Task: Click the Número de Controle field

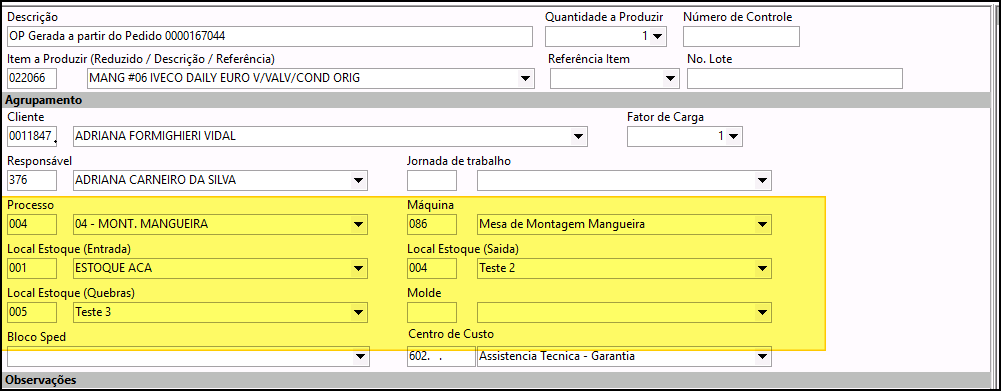Action: click(x=741, y=36)
